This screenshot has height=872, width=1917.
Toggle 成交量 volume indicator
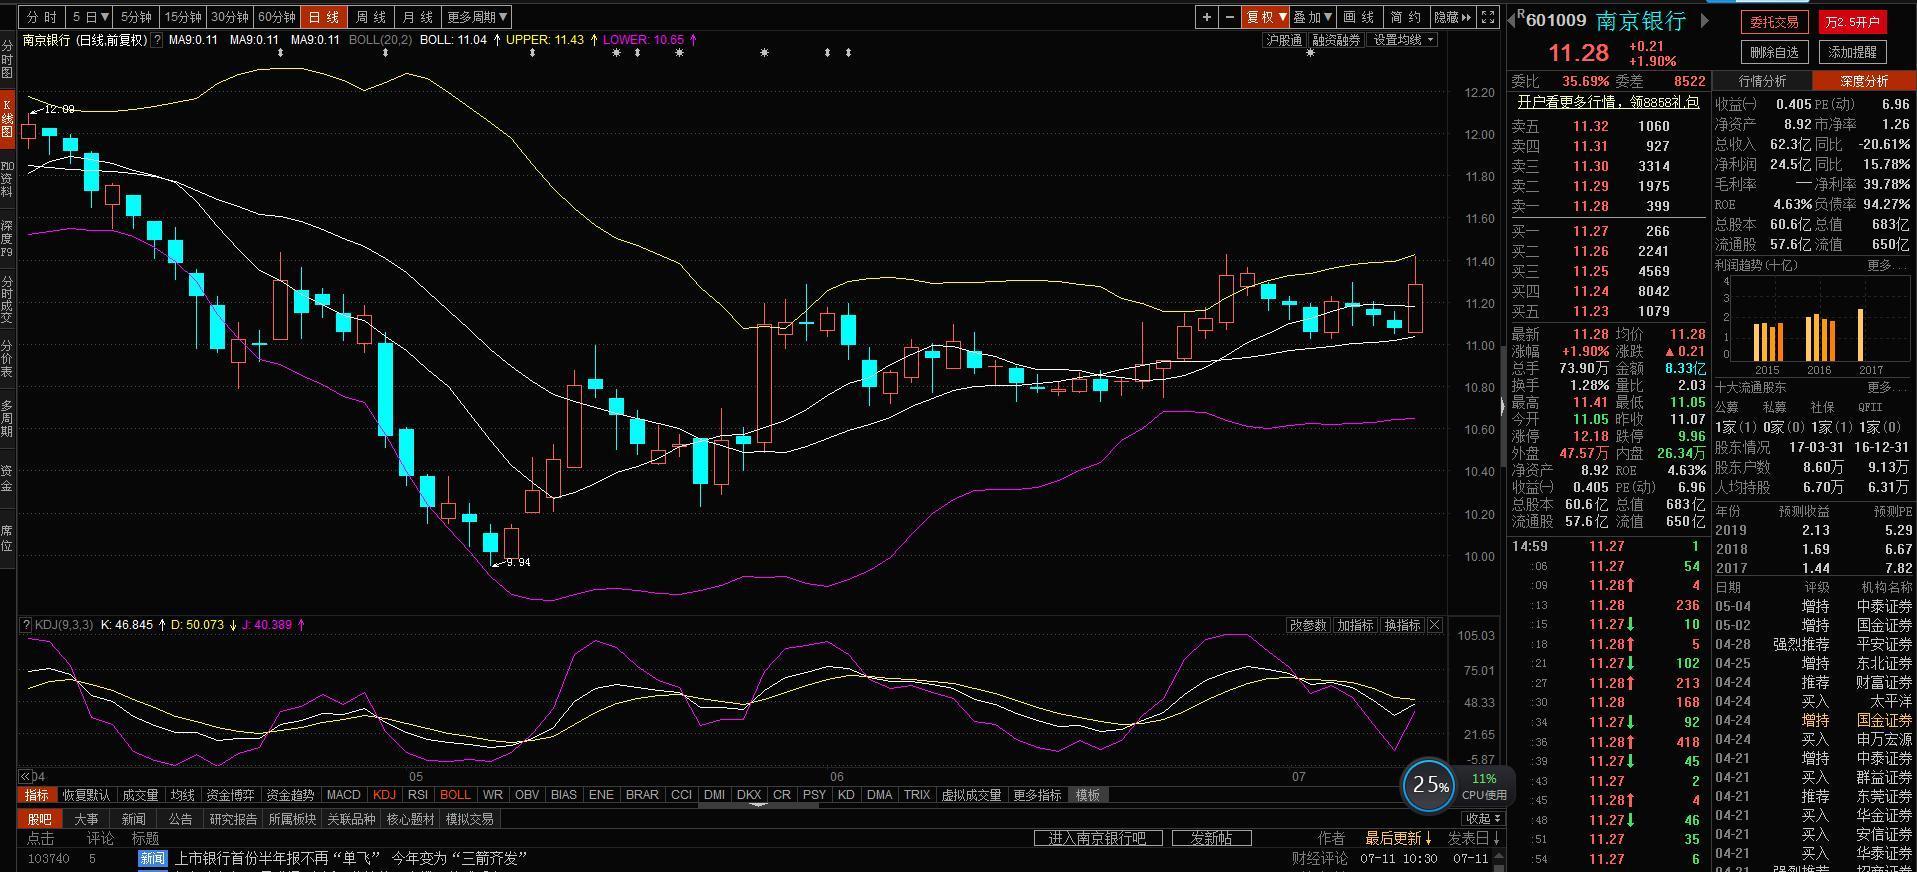tap(140, 795)
